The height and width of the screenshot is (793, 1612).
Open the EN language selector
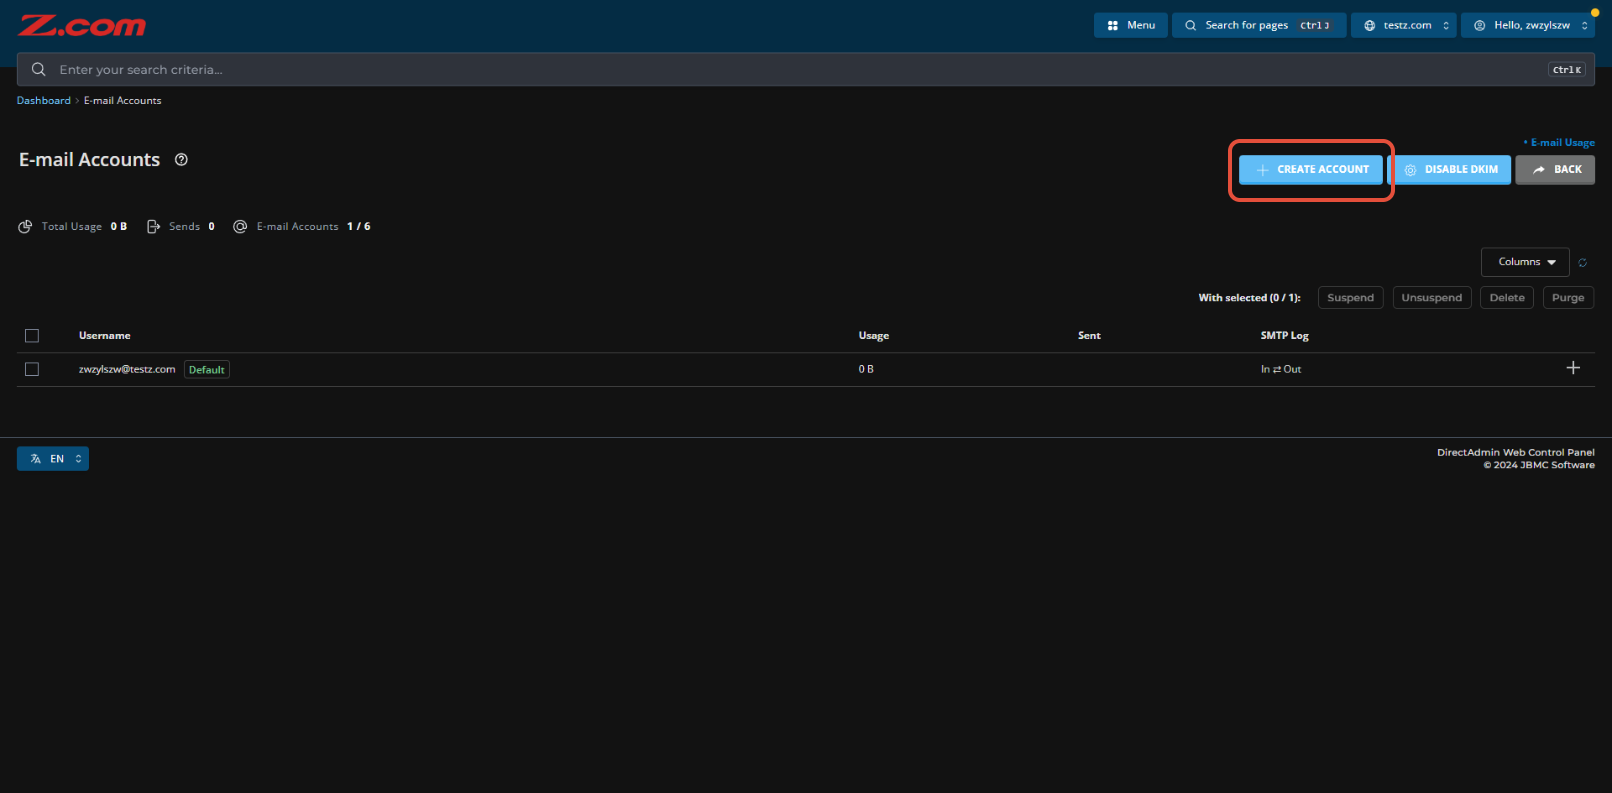coord(53,459)
